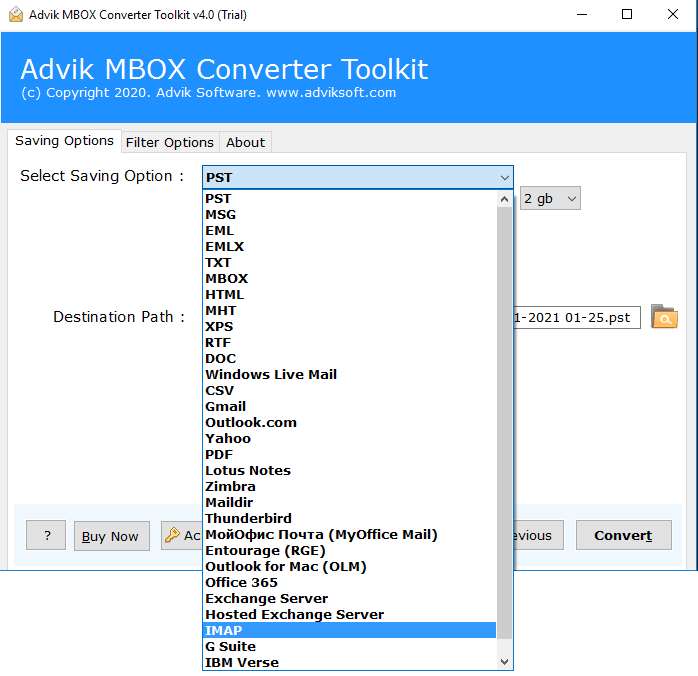Select Outlook.com as saving option
698x676 pixels.
[x=349, y=423]
